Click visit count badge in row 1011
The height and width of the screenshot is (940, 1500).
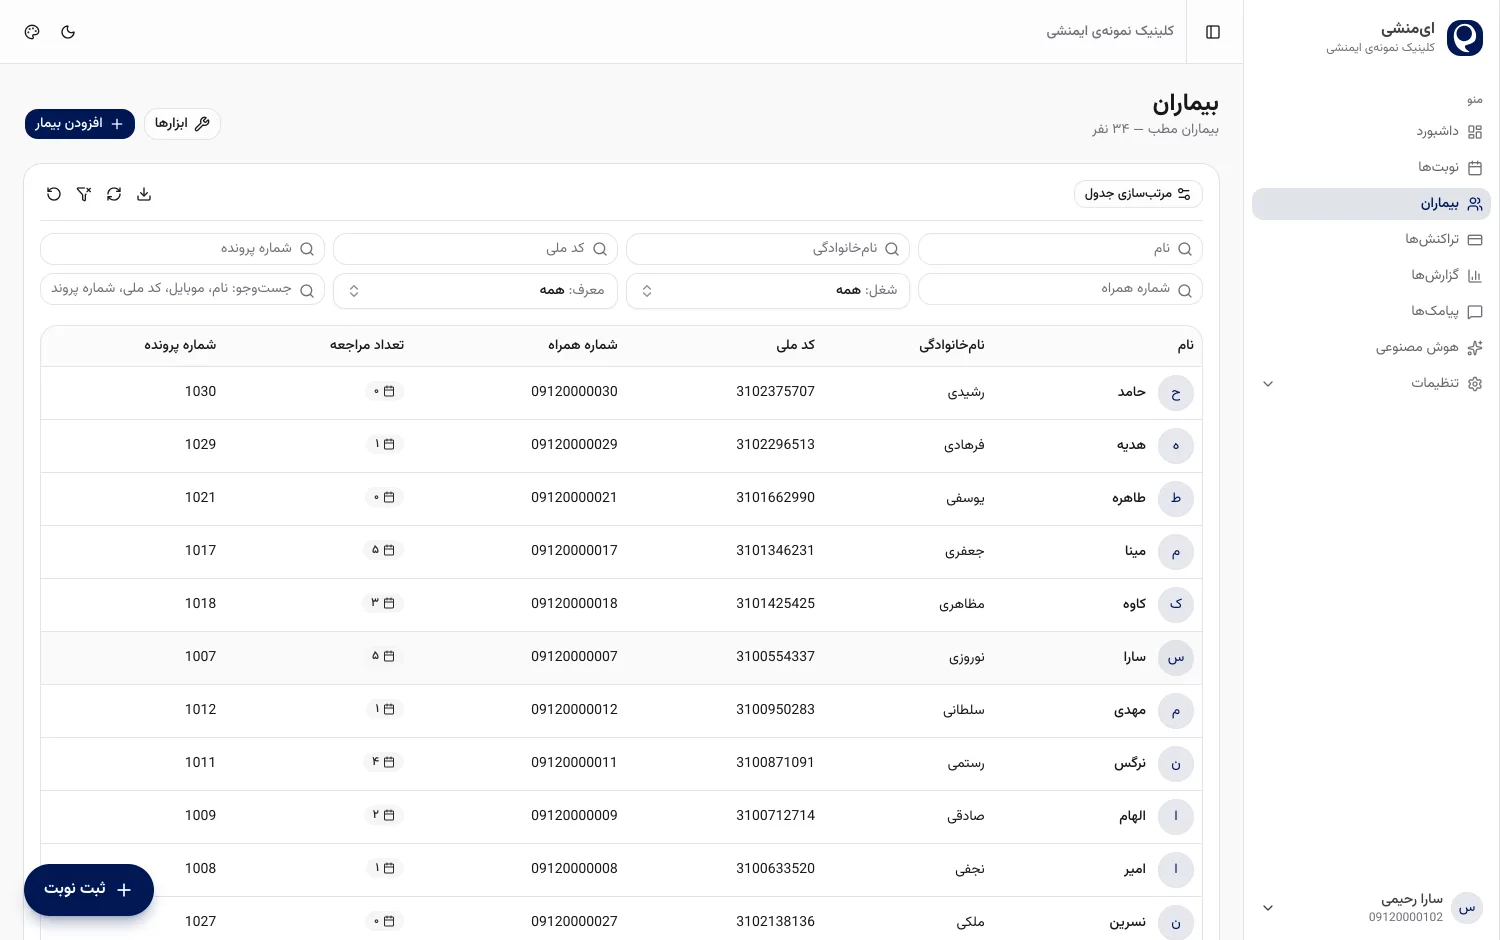(384, 763)
